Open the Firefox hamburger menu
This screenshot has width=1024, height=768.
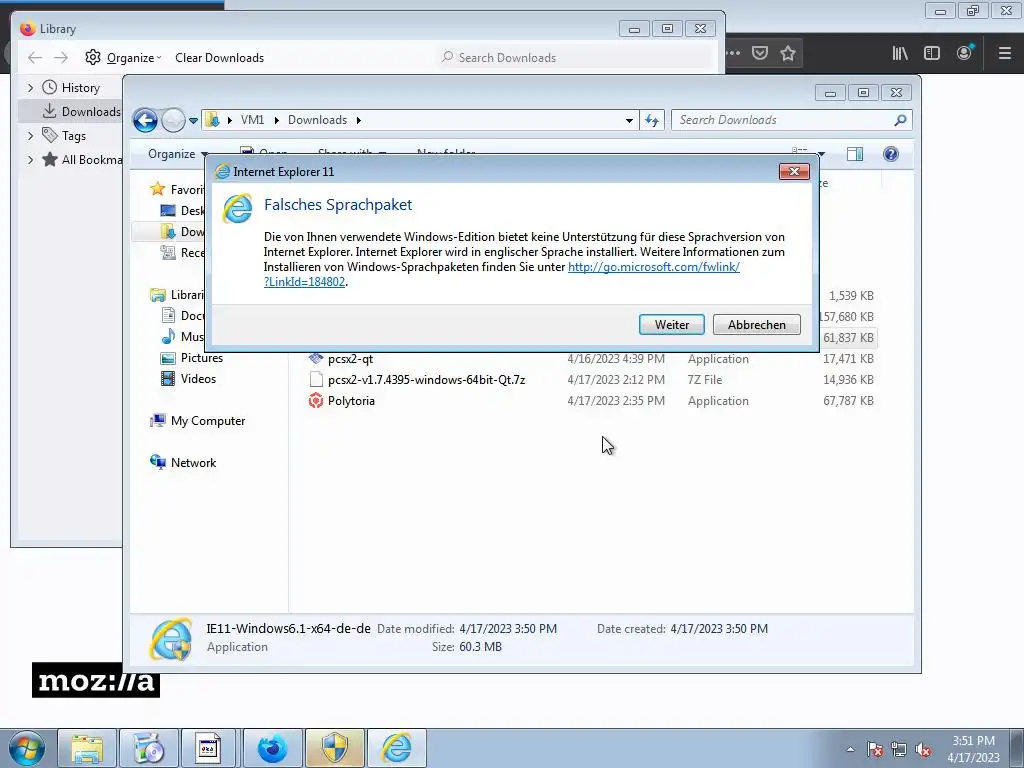coord(1005,53)
